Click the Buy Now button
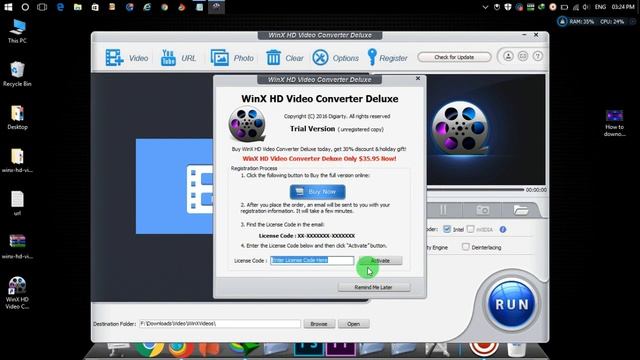640x360 pixels. tap(318, 192)
